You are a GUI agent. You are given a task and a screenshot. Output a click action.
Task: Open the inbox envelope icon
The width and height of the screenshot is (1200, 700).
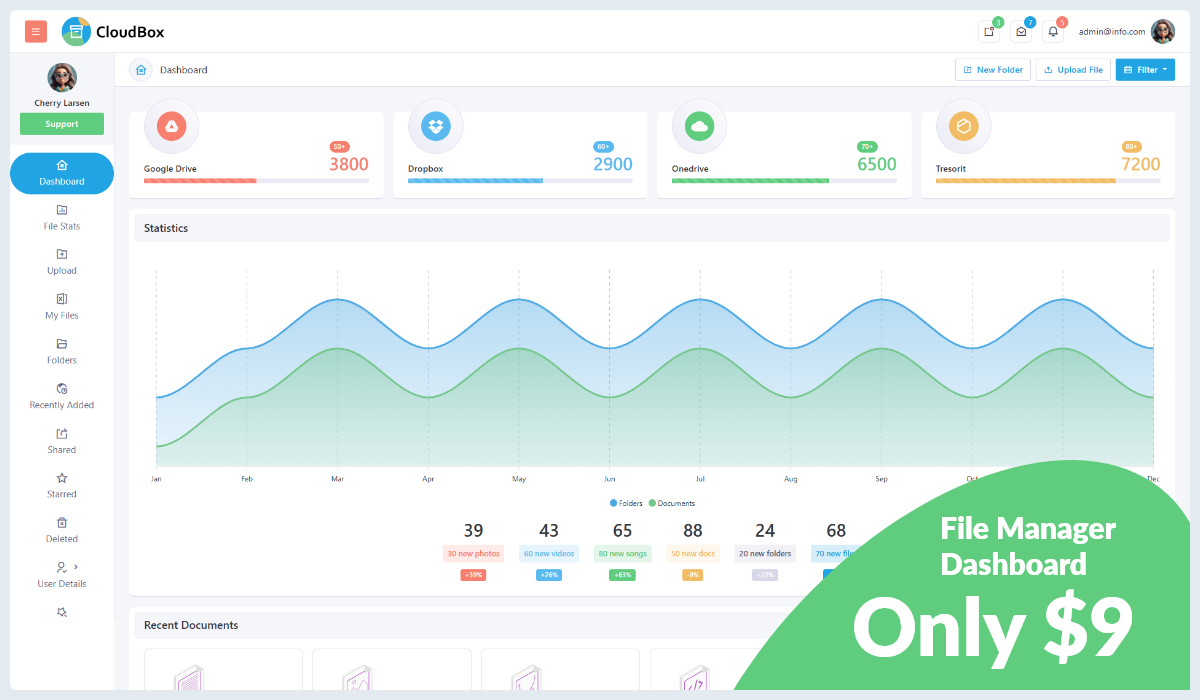point(1021,31)
